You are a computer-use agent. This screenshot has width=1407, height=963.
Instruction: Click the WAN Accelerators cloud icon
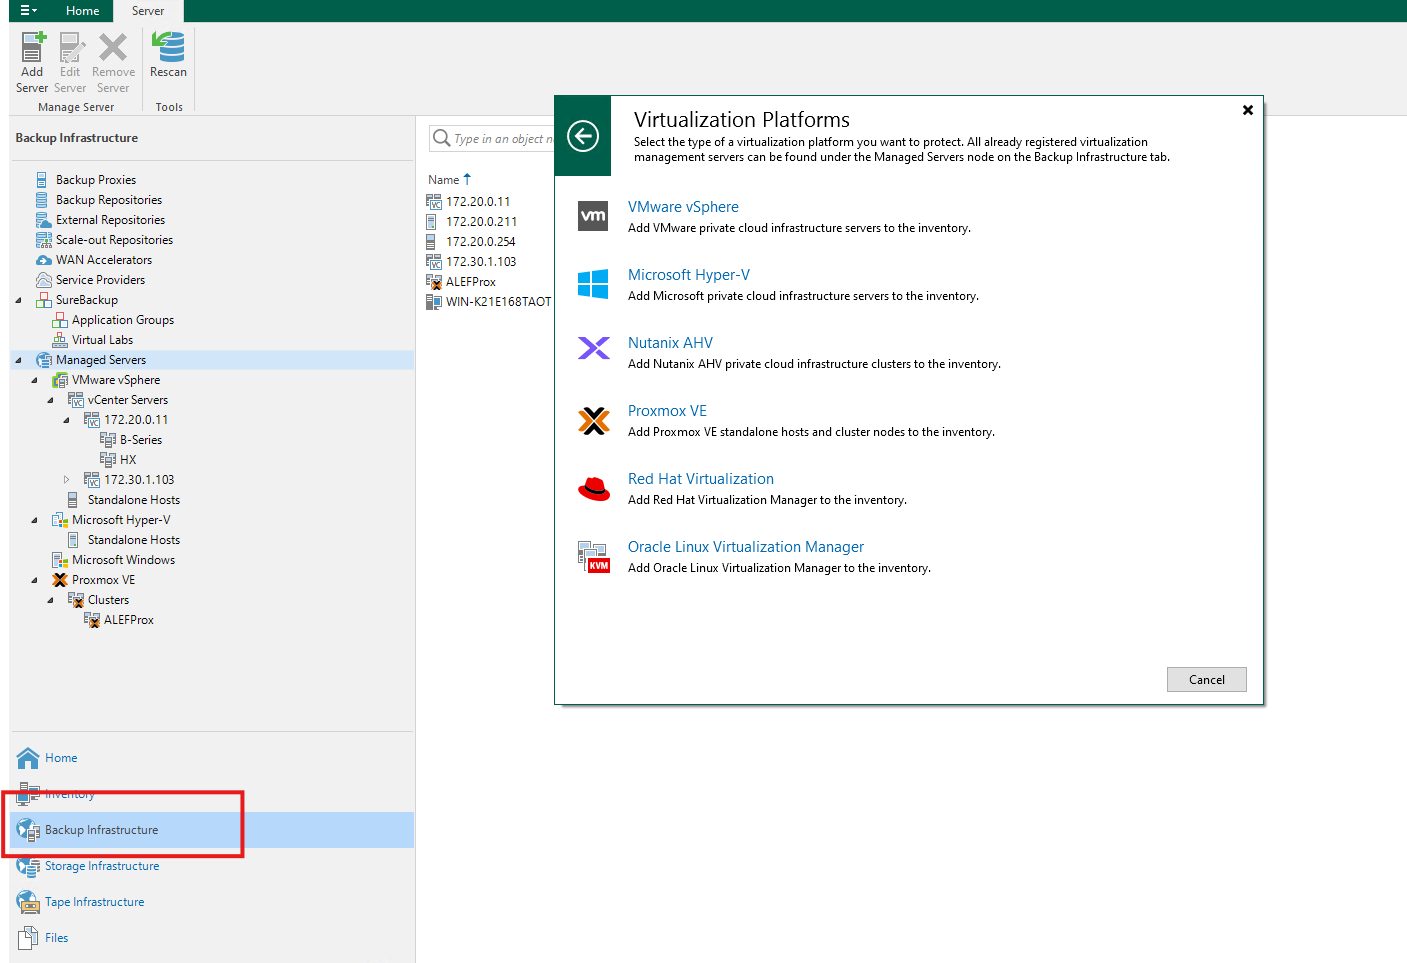click(43, 260)
